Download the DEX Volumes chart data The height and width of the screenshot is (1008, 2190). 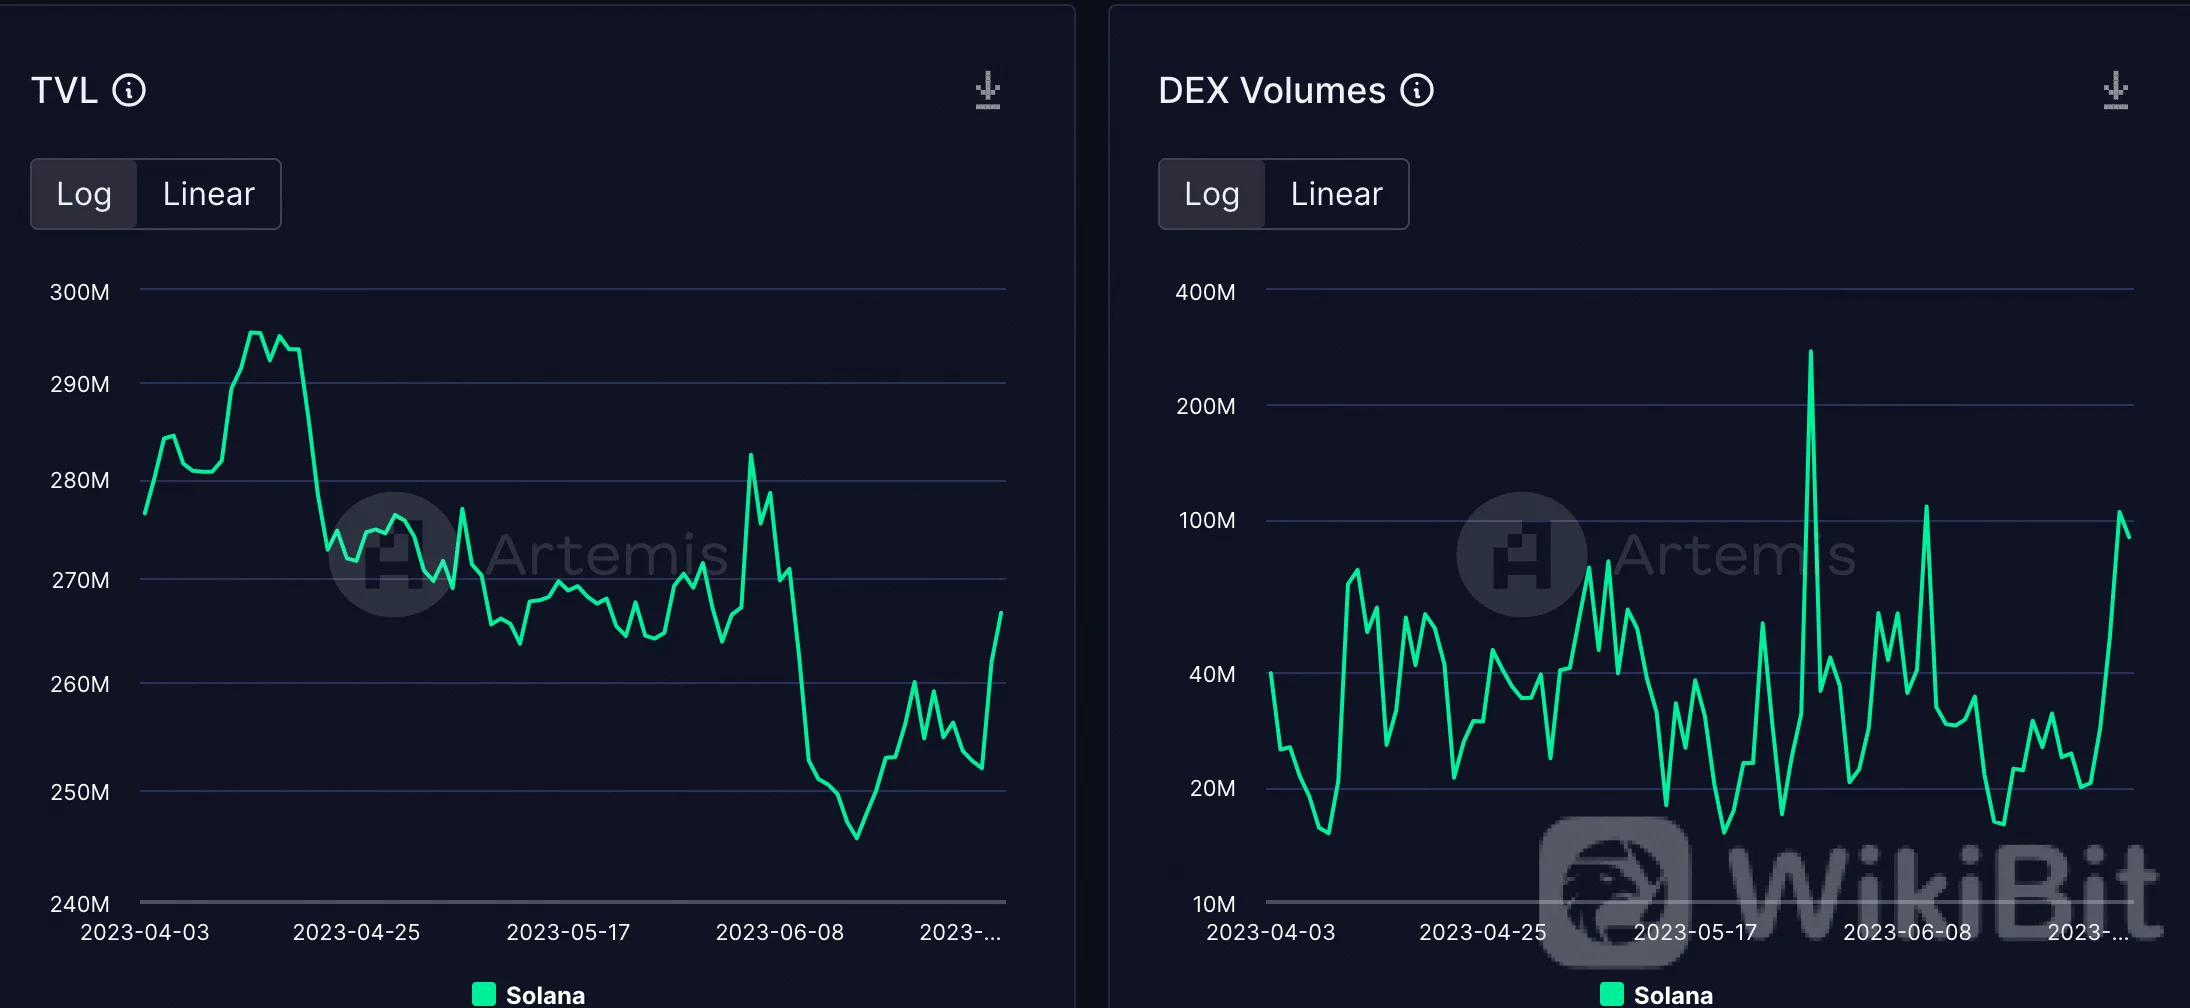click(2115, 90)
